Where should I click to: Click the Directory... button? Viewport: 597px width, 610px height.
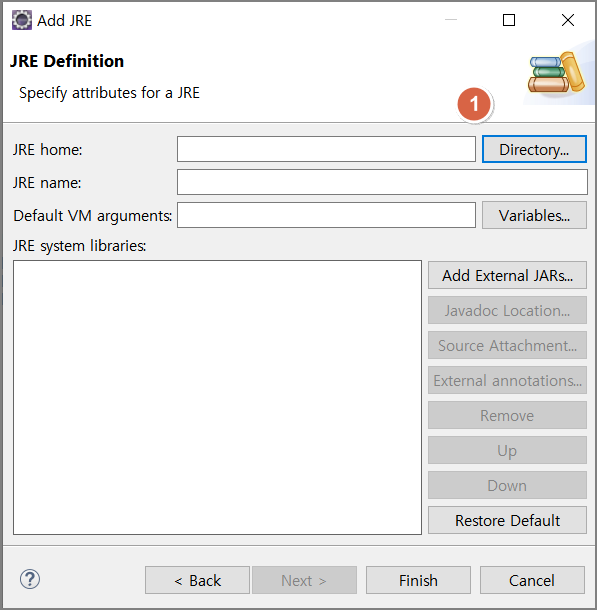pos(534,149)
